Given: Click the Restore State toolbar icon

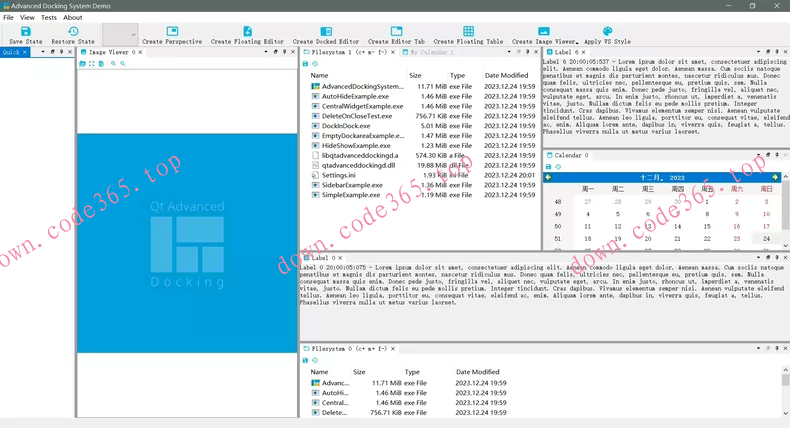Looking at the screenshot, I should tap(72, 32).
